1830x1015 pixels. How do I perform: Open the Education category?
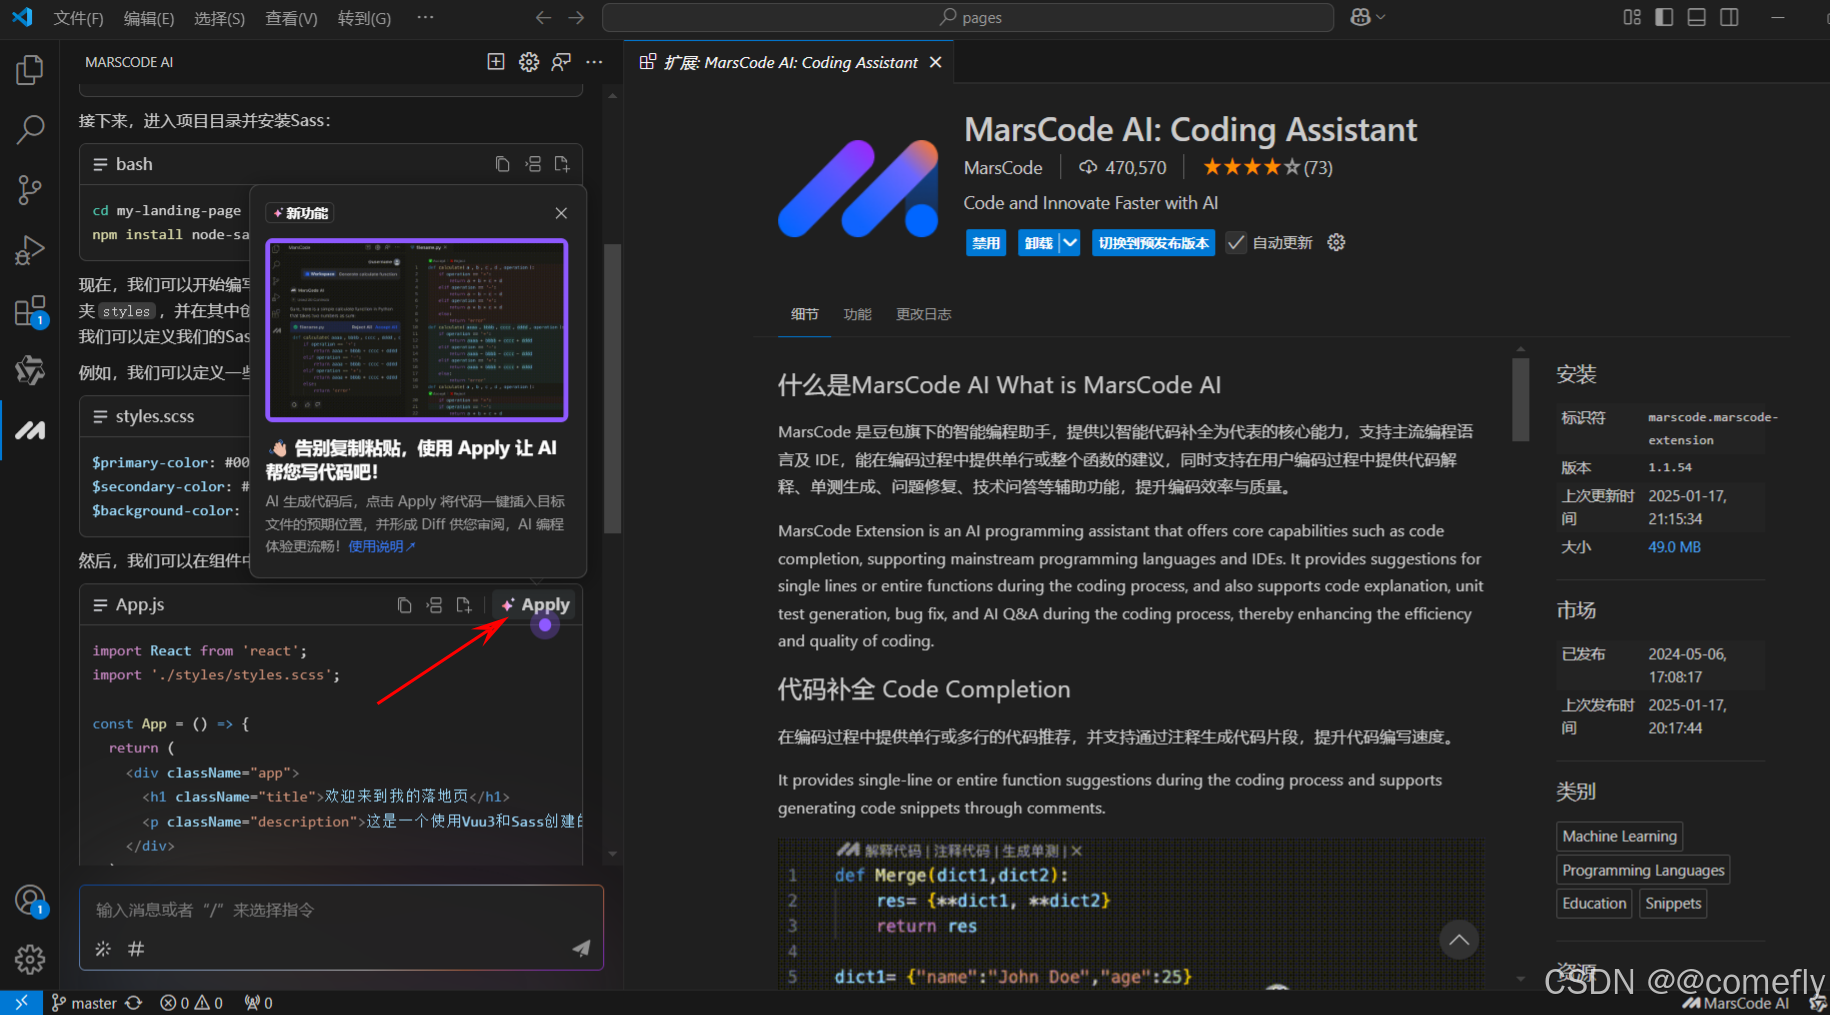(1594, 903)
